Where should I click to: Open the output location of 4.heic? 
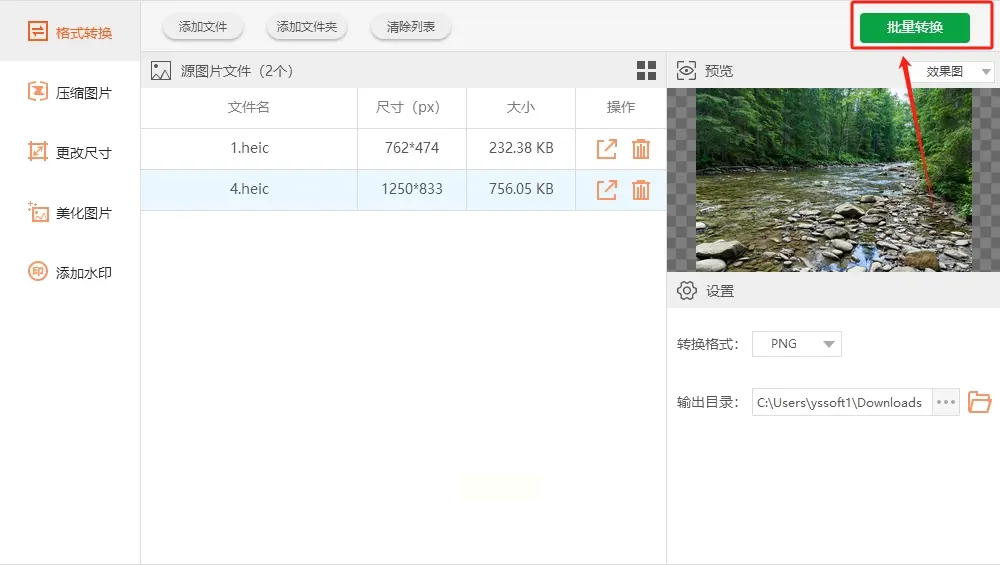pyautogui.click(x=607, y=189)
